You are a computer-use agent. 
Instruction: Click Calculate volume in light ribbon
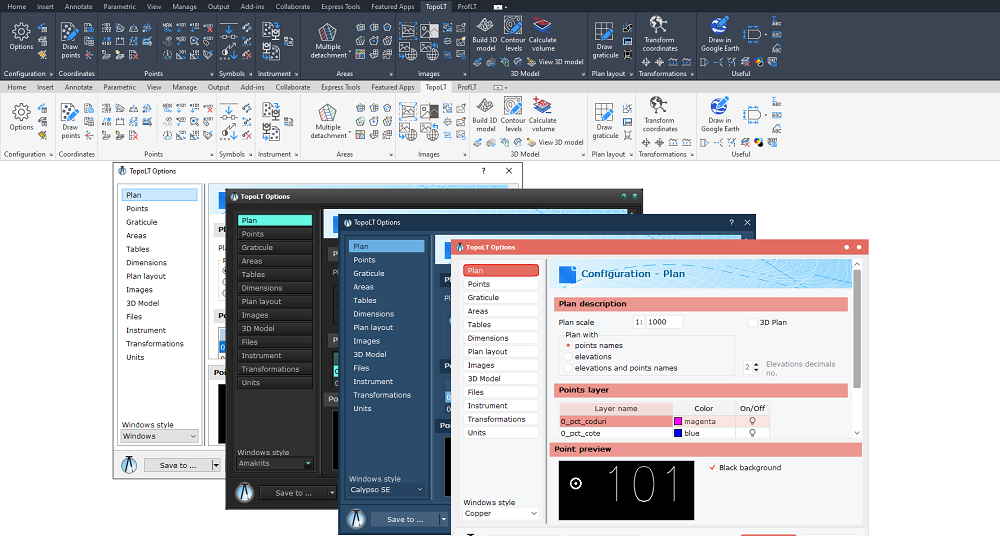tap(543, 115)
